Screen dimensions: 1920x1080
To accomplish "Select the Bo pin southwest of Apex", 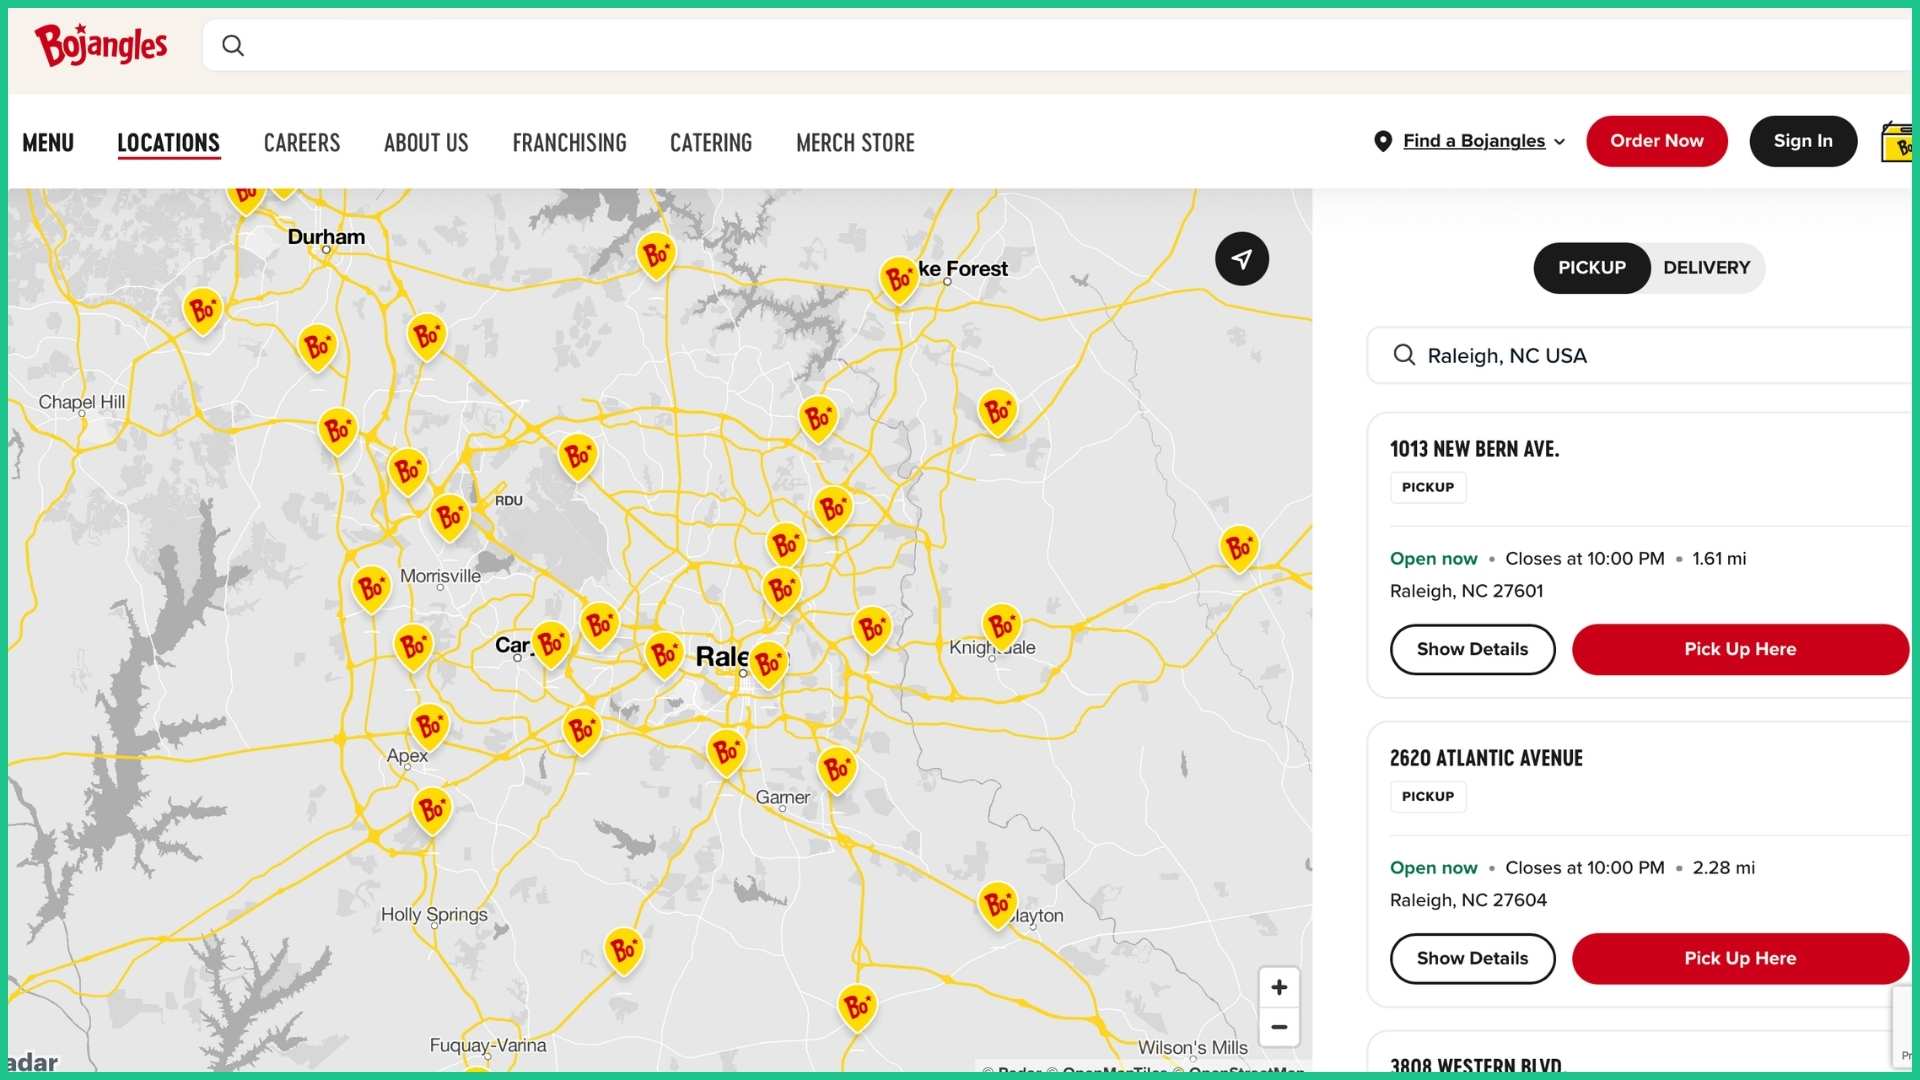I will click(x=432, y=810).
